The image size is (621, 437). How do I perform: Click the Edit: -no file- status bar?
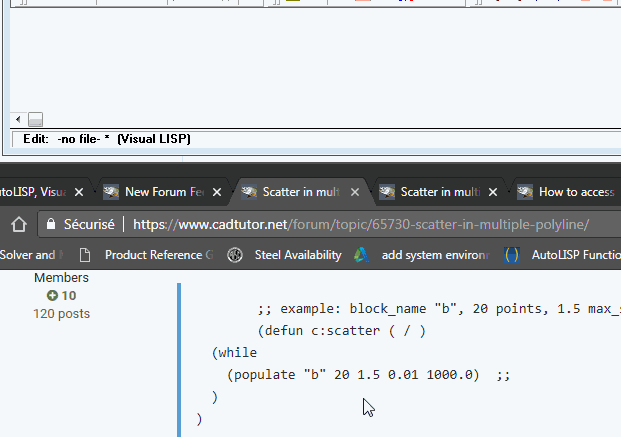coord(107,139)
